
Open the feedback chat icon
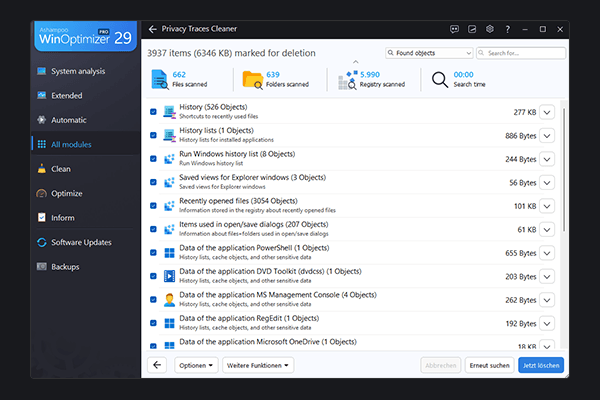(x=454, y=29)
